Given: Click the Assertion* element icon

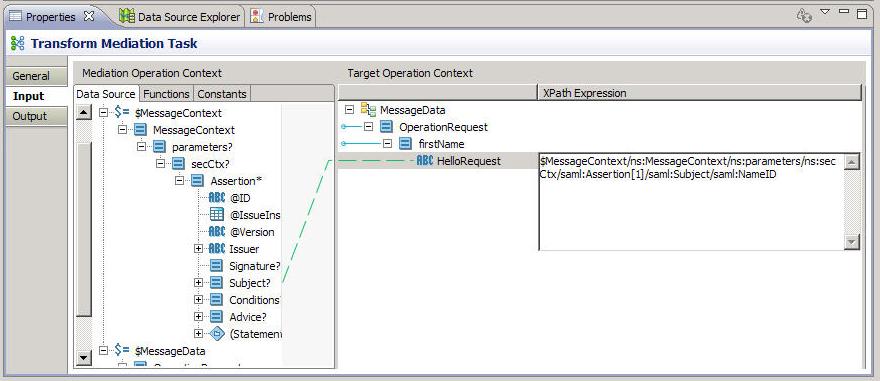Looking at the screenshot, I should (x=197, y=181).
